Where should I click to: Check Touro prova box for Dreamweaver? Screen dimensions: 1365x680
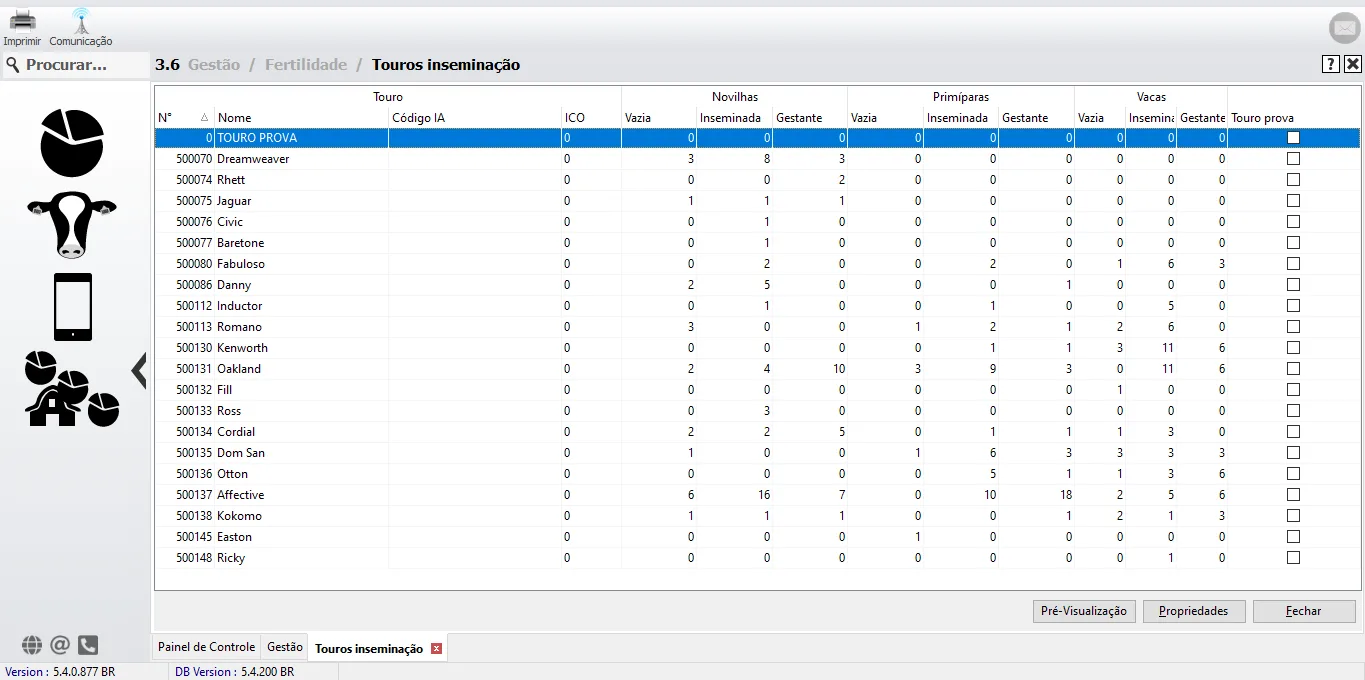click(x=1293, y=159)
